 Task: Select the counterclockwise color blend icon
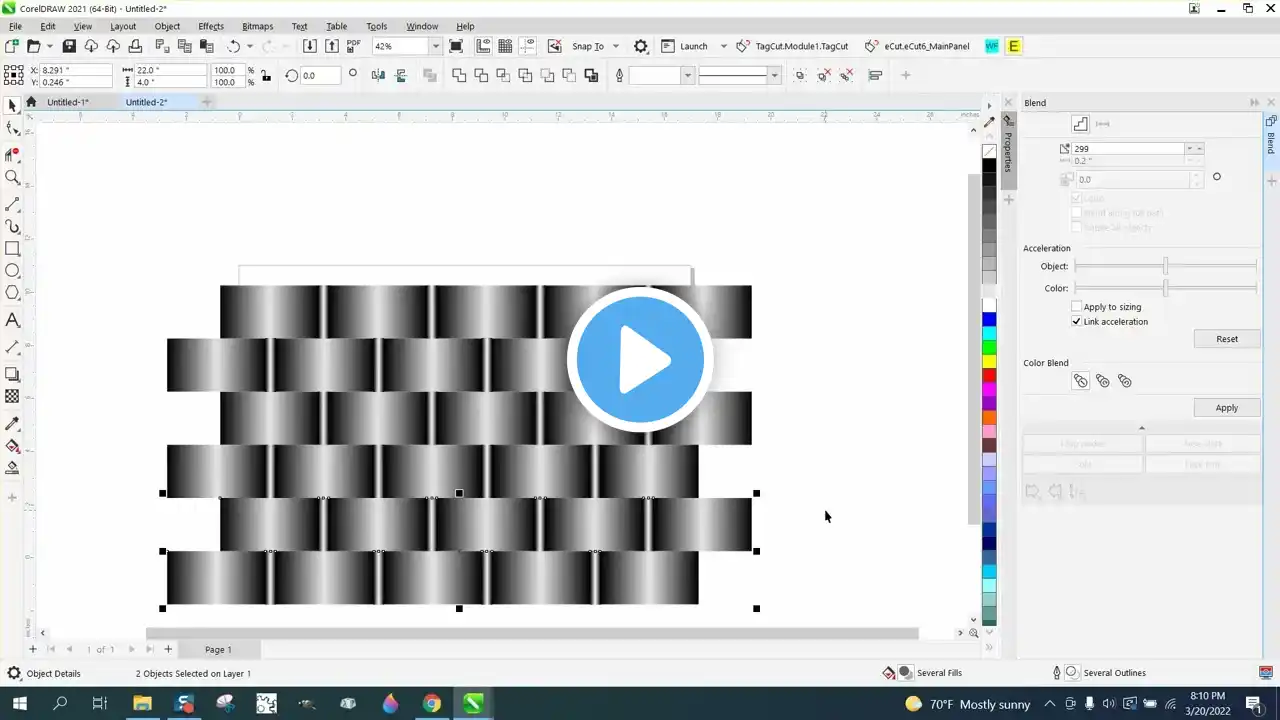point(1124,381)
